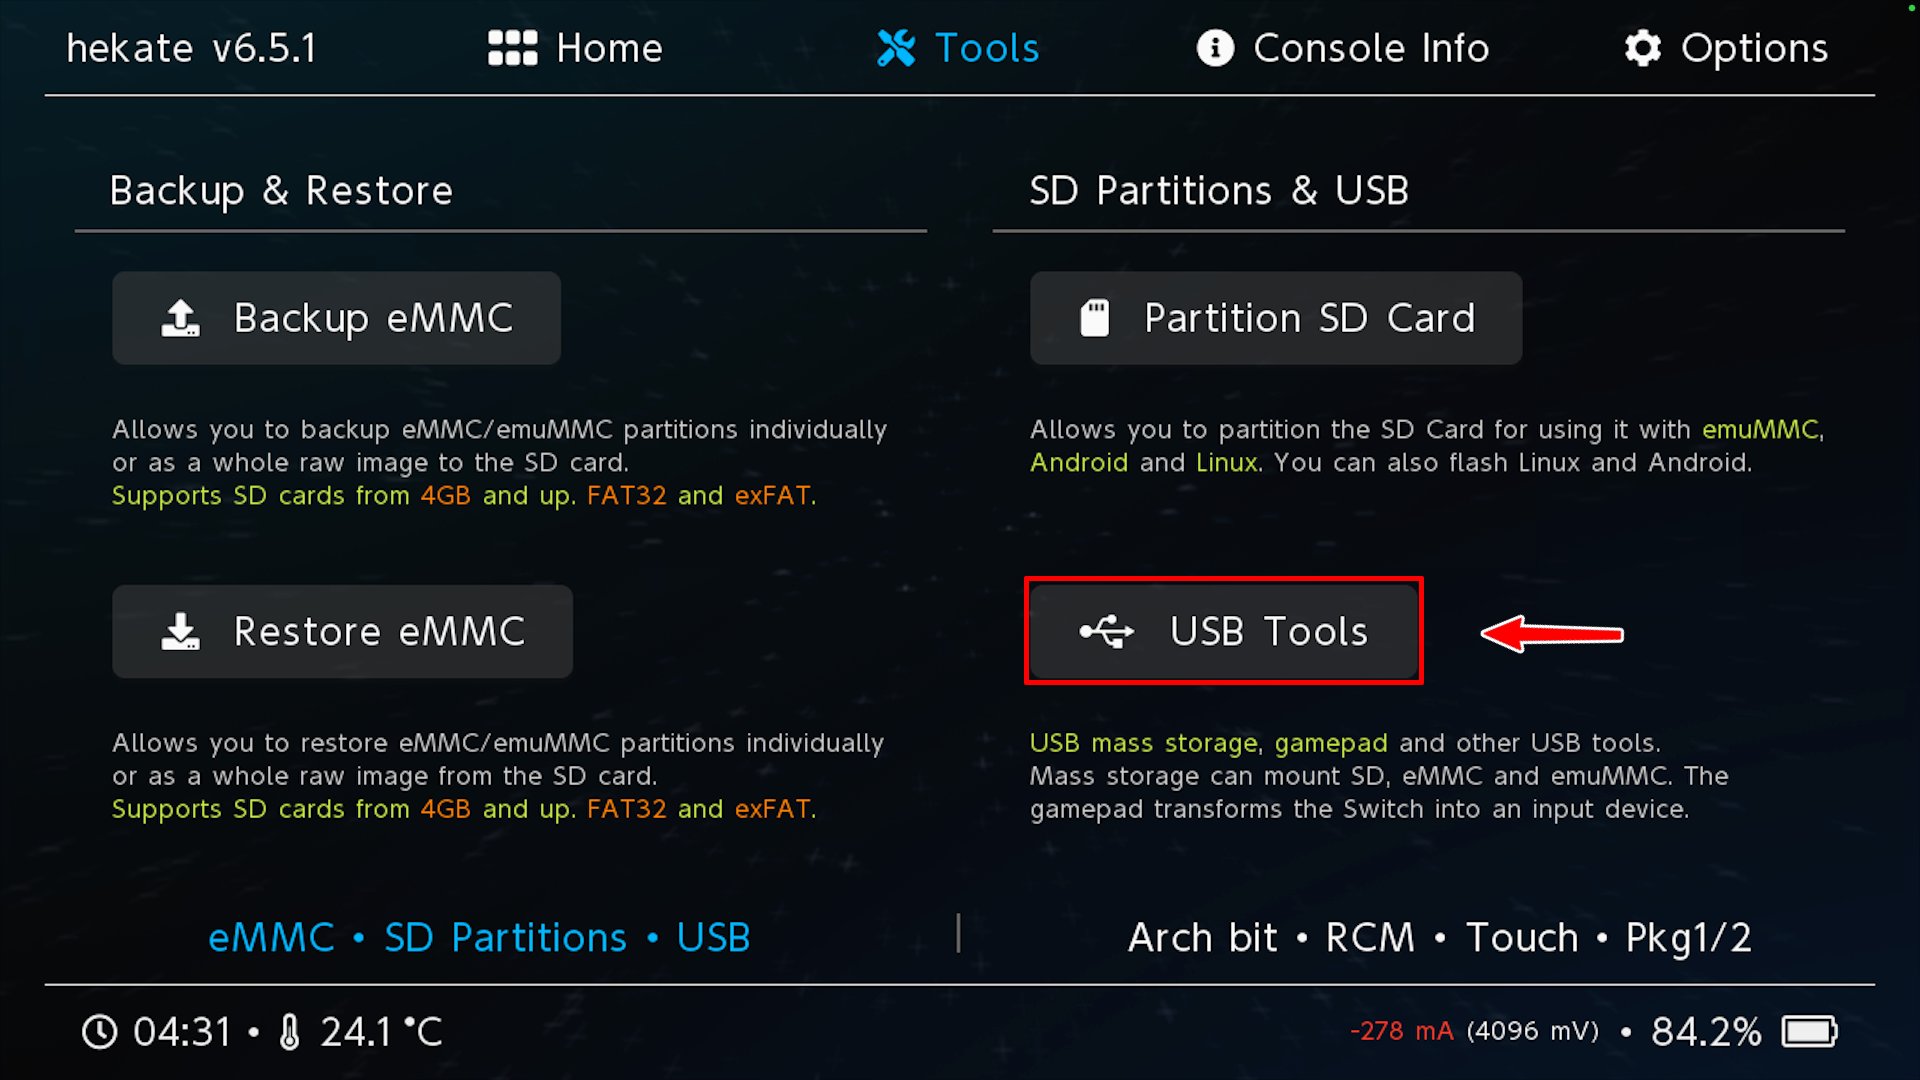The height and width of the screenshot is (1080, 1920).
Task: Click the battery icon in status bar
Action: pos(1809,1031)
